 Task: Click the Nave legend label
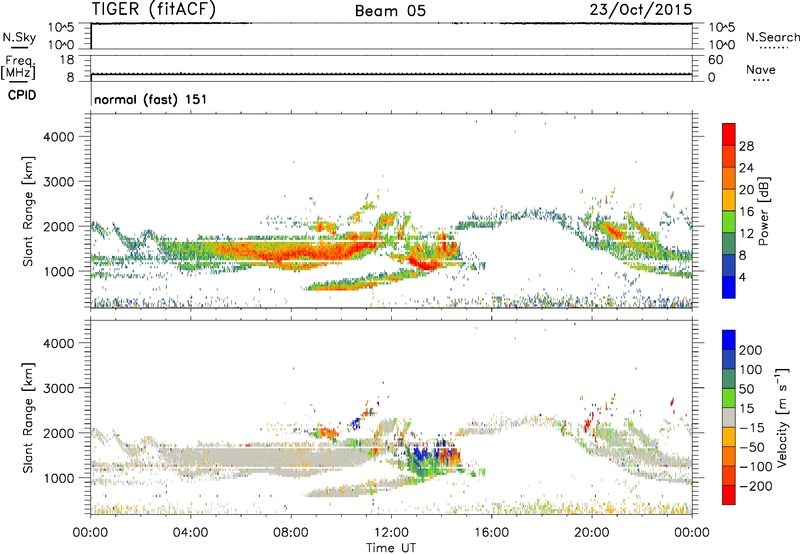761,70
